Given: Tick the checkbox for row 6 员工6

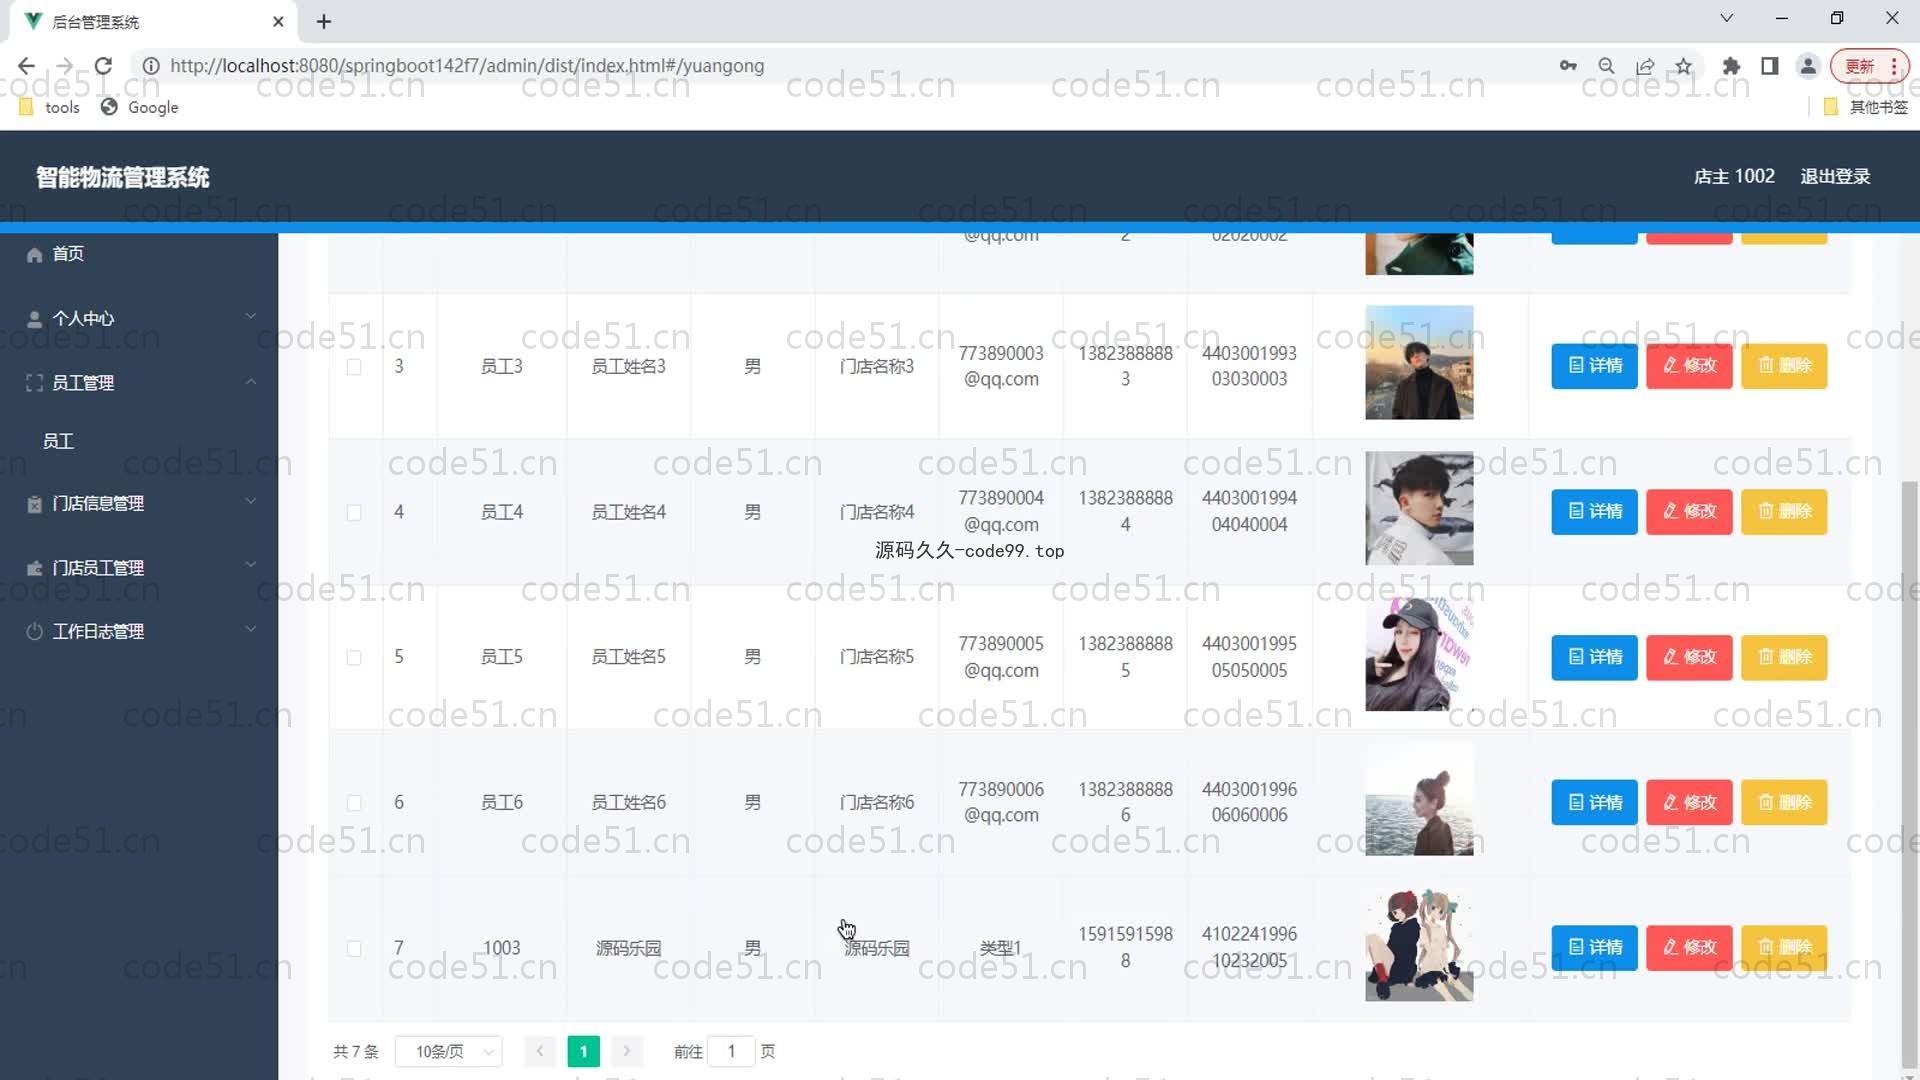Looking at the screenshot, I should 354,802.
